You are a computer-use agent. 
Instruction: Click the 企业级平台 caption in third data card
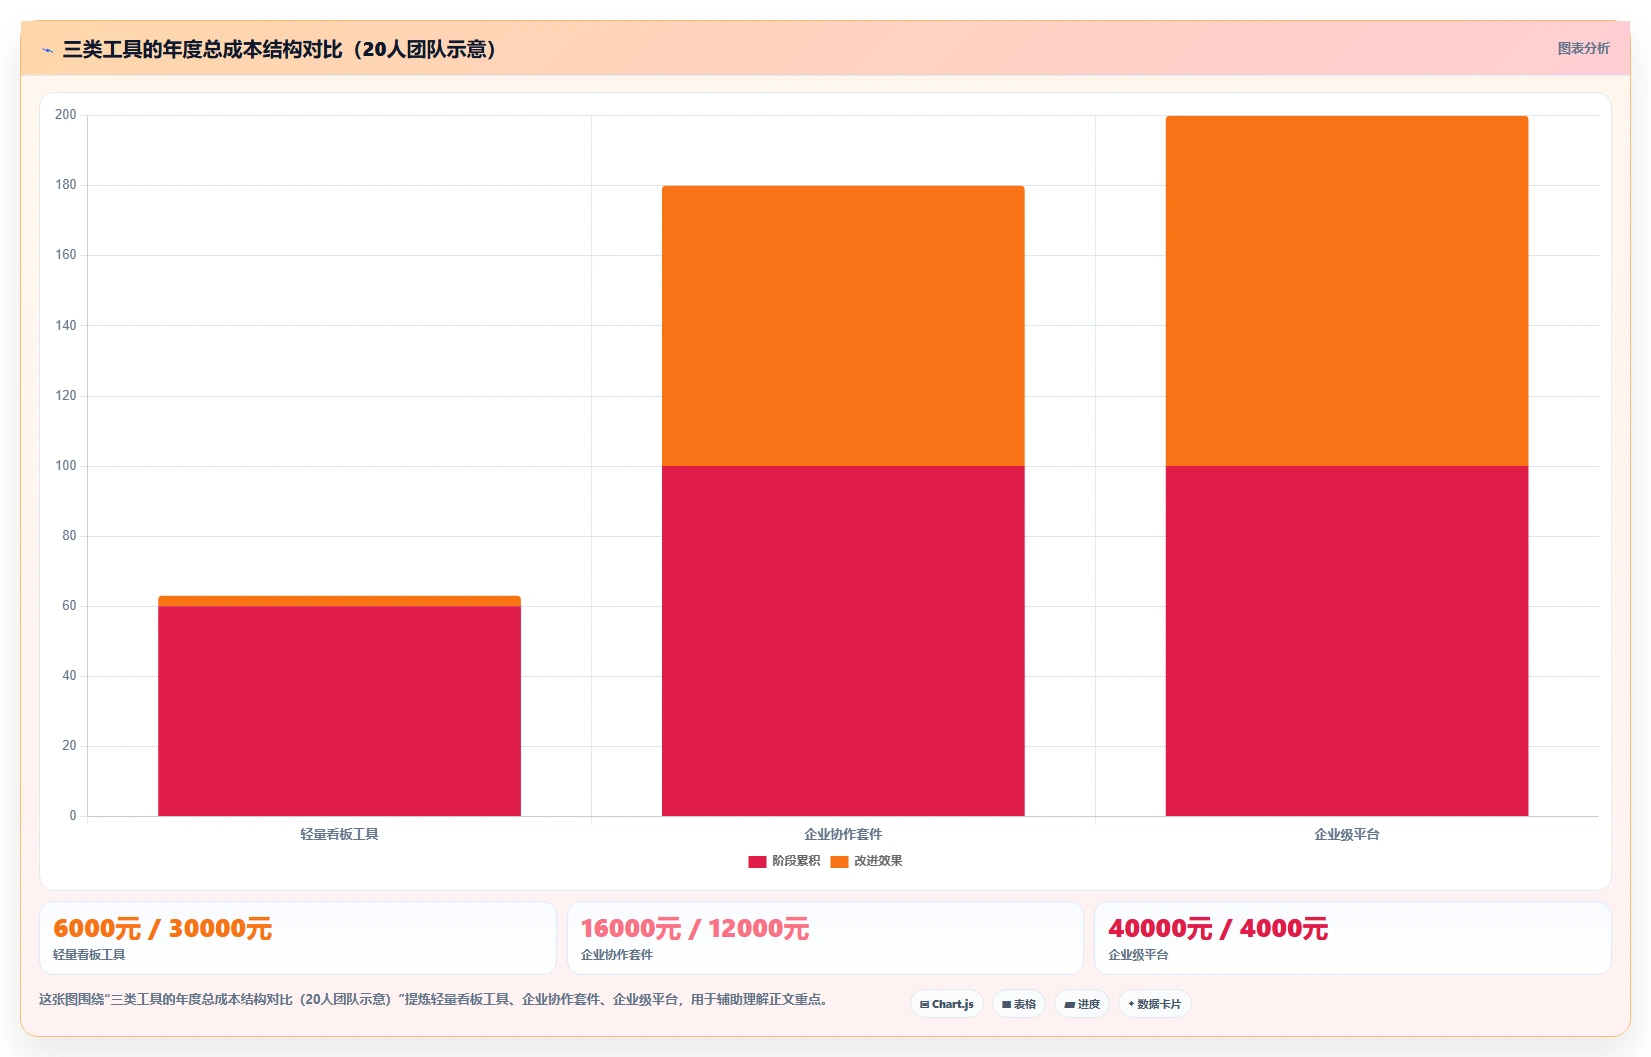1138,955
